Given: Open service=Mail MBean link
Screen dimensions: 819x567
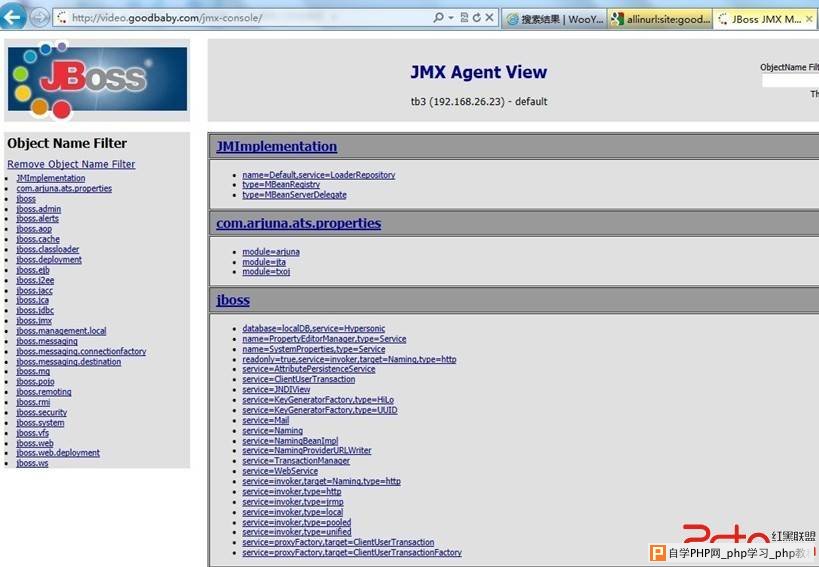Looking at the screenshot, I should click(265, 420).
